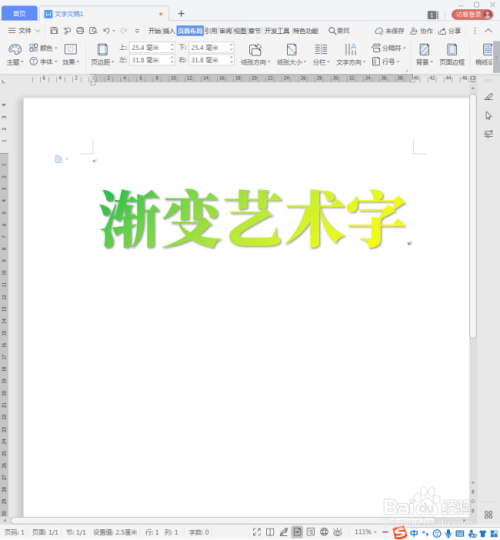
Task: Click the 页面: 1/1 status entry
Action: pos(45,532)
